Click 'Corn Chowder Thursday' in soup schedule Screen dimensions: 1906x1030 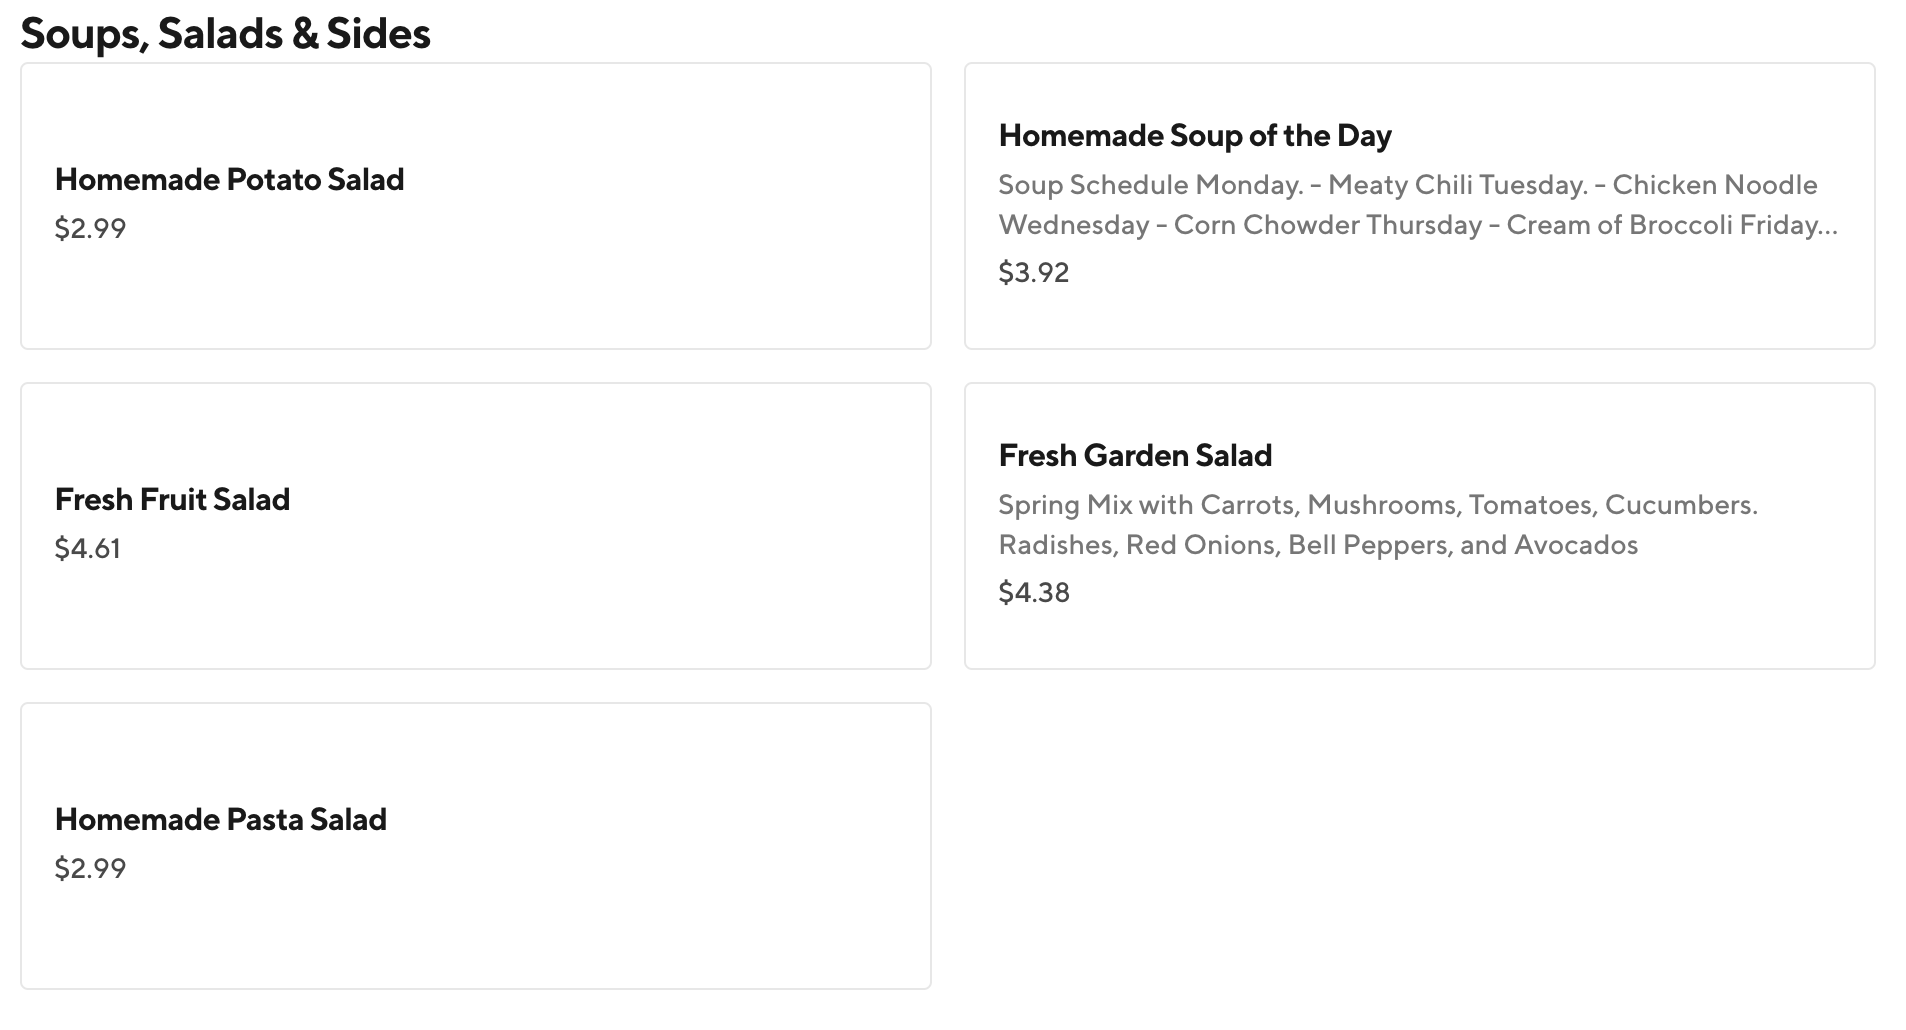pyautogui.click(x=1327, y=225)
